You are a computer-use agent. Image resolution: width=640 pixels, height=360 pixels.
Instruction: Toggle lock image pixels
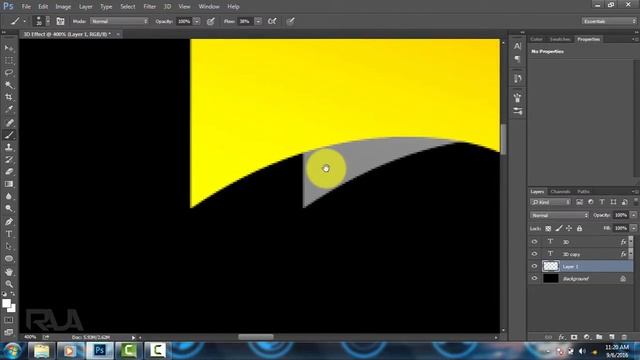(x=559, y=229)
